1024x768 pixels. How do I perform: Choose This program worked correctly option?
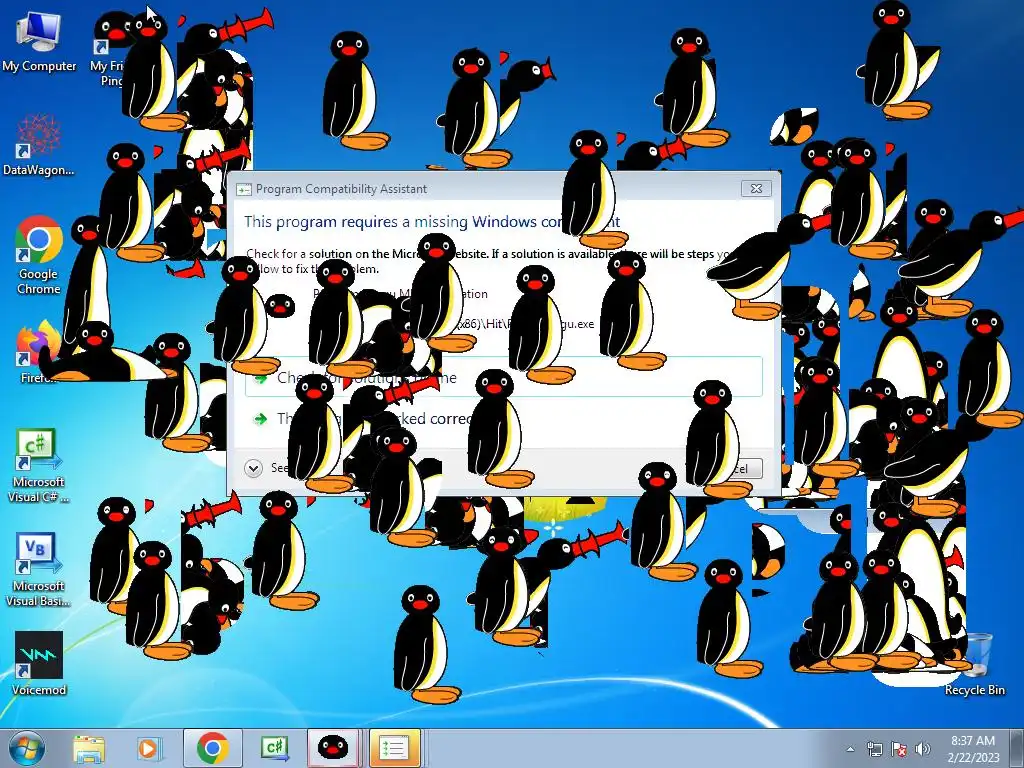point(504,418)
